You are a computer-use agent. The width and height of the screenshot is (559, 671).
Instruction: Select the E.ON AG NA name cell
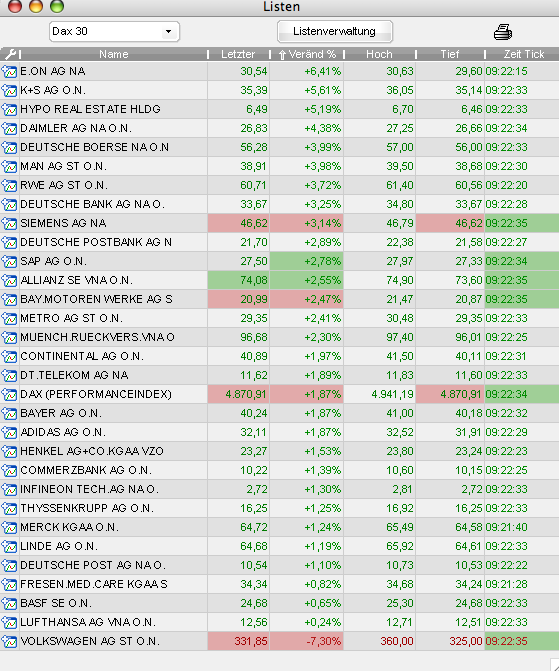[x=113, y=71]
